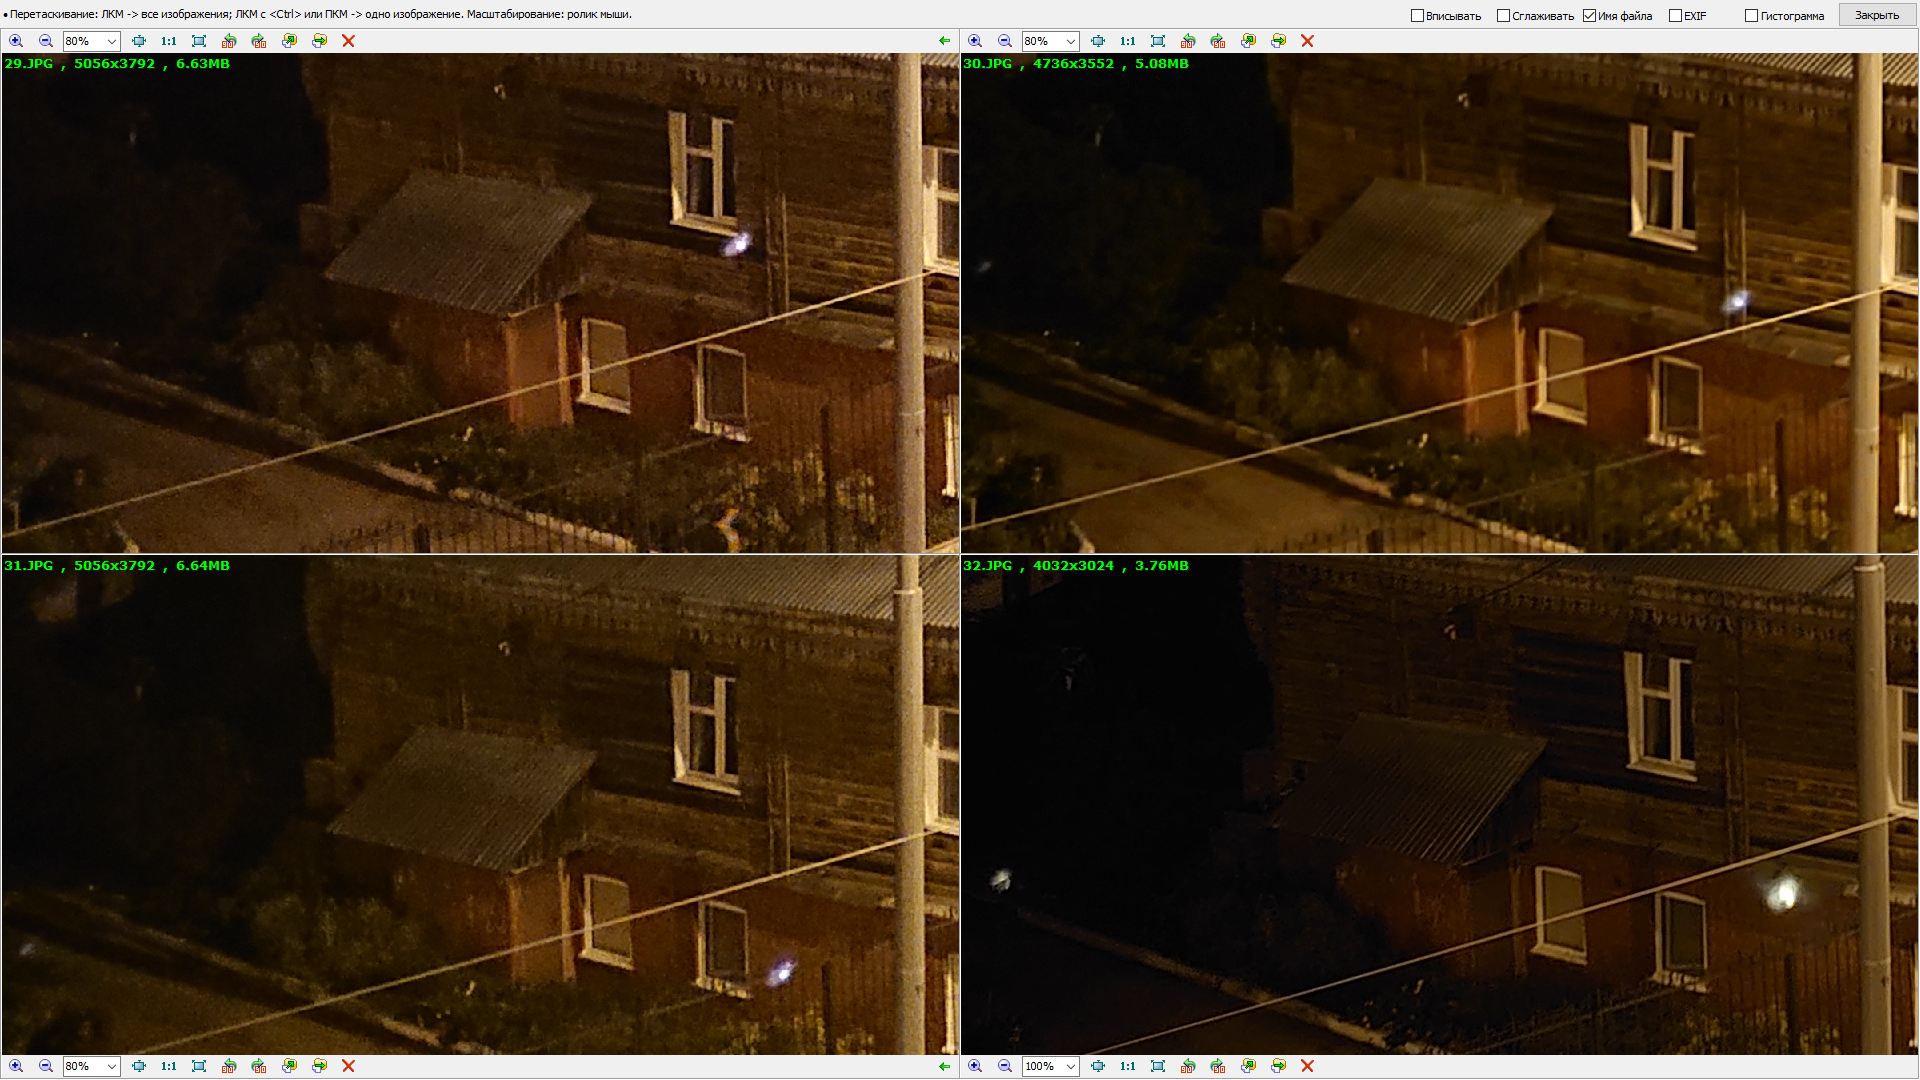Zoom in on the 29.JPG pane
This screenshot has width=1920, height=1080.
click(16, 41)
